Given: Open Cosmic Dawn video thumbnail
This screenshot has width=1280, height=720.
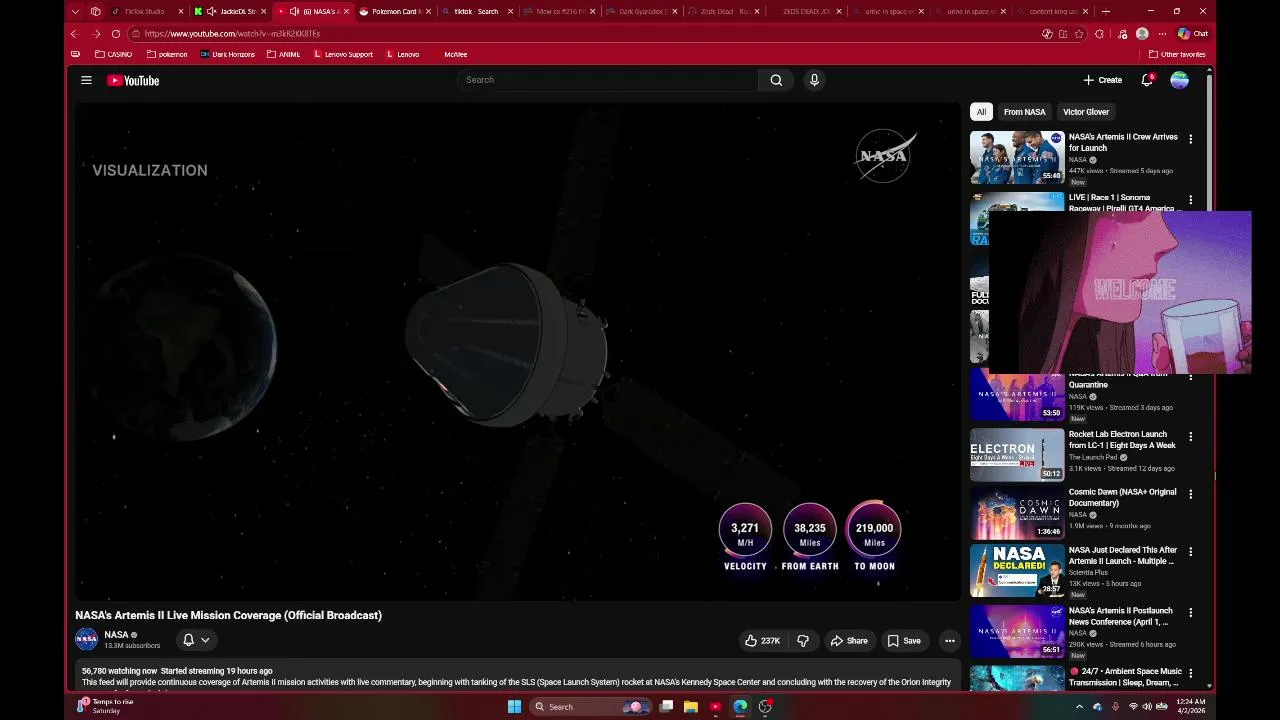Looking at the screenshot, I should tap(1017, 512).
